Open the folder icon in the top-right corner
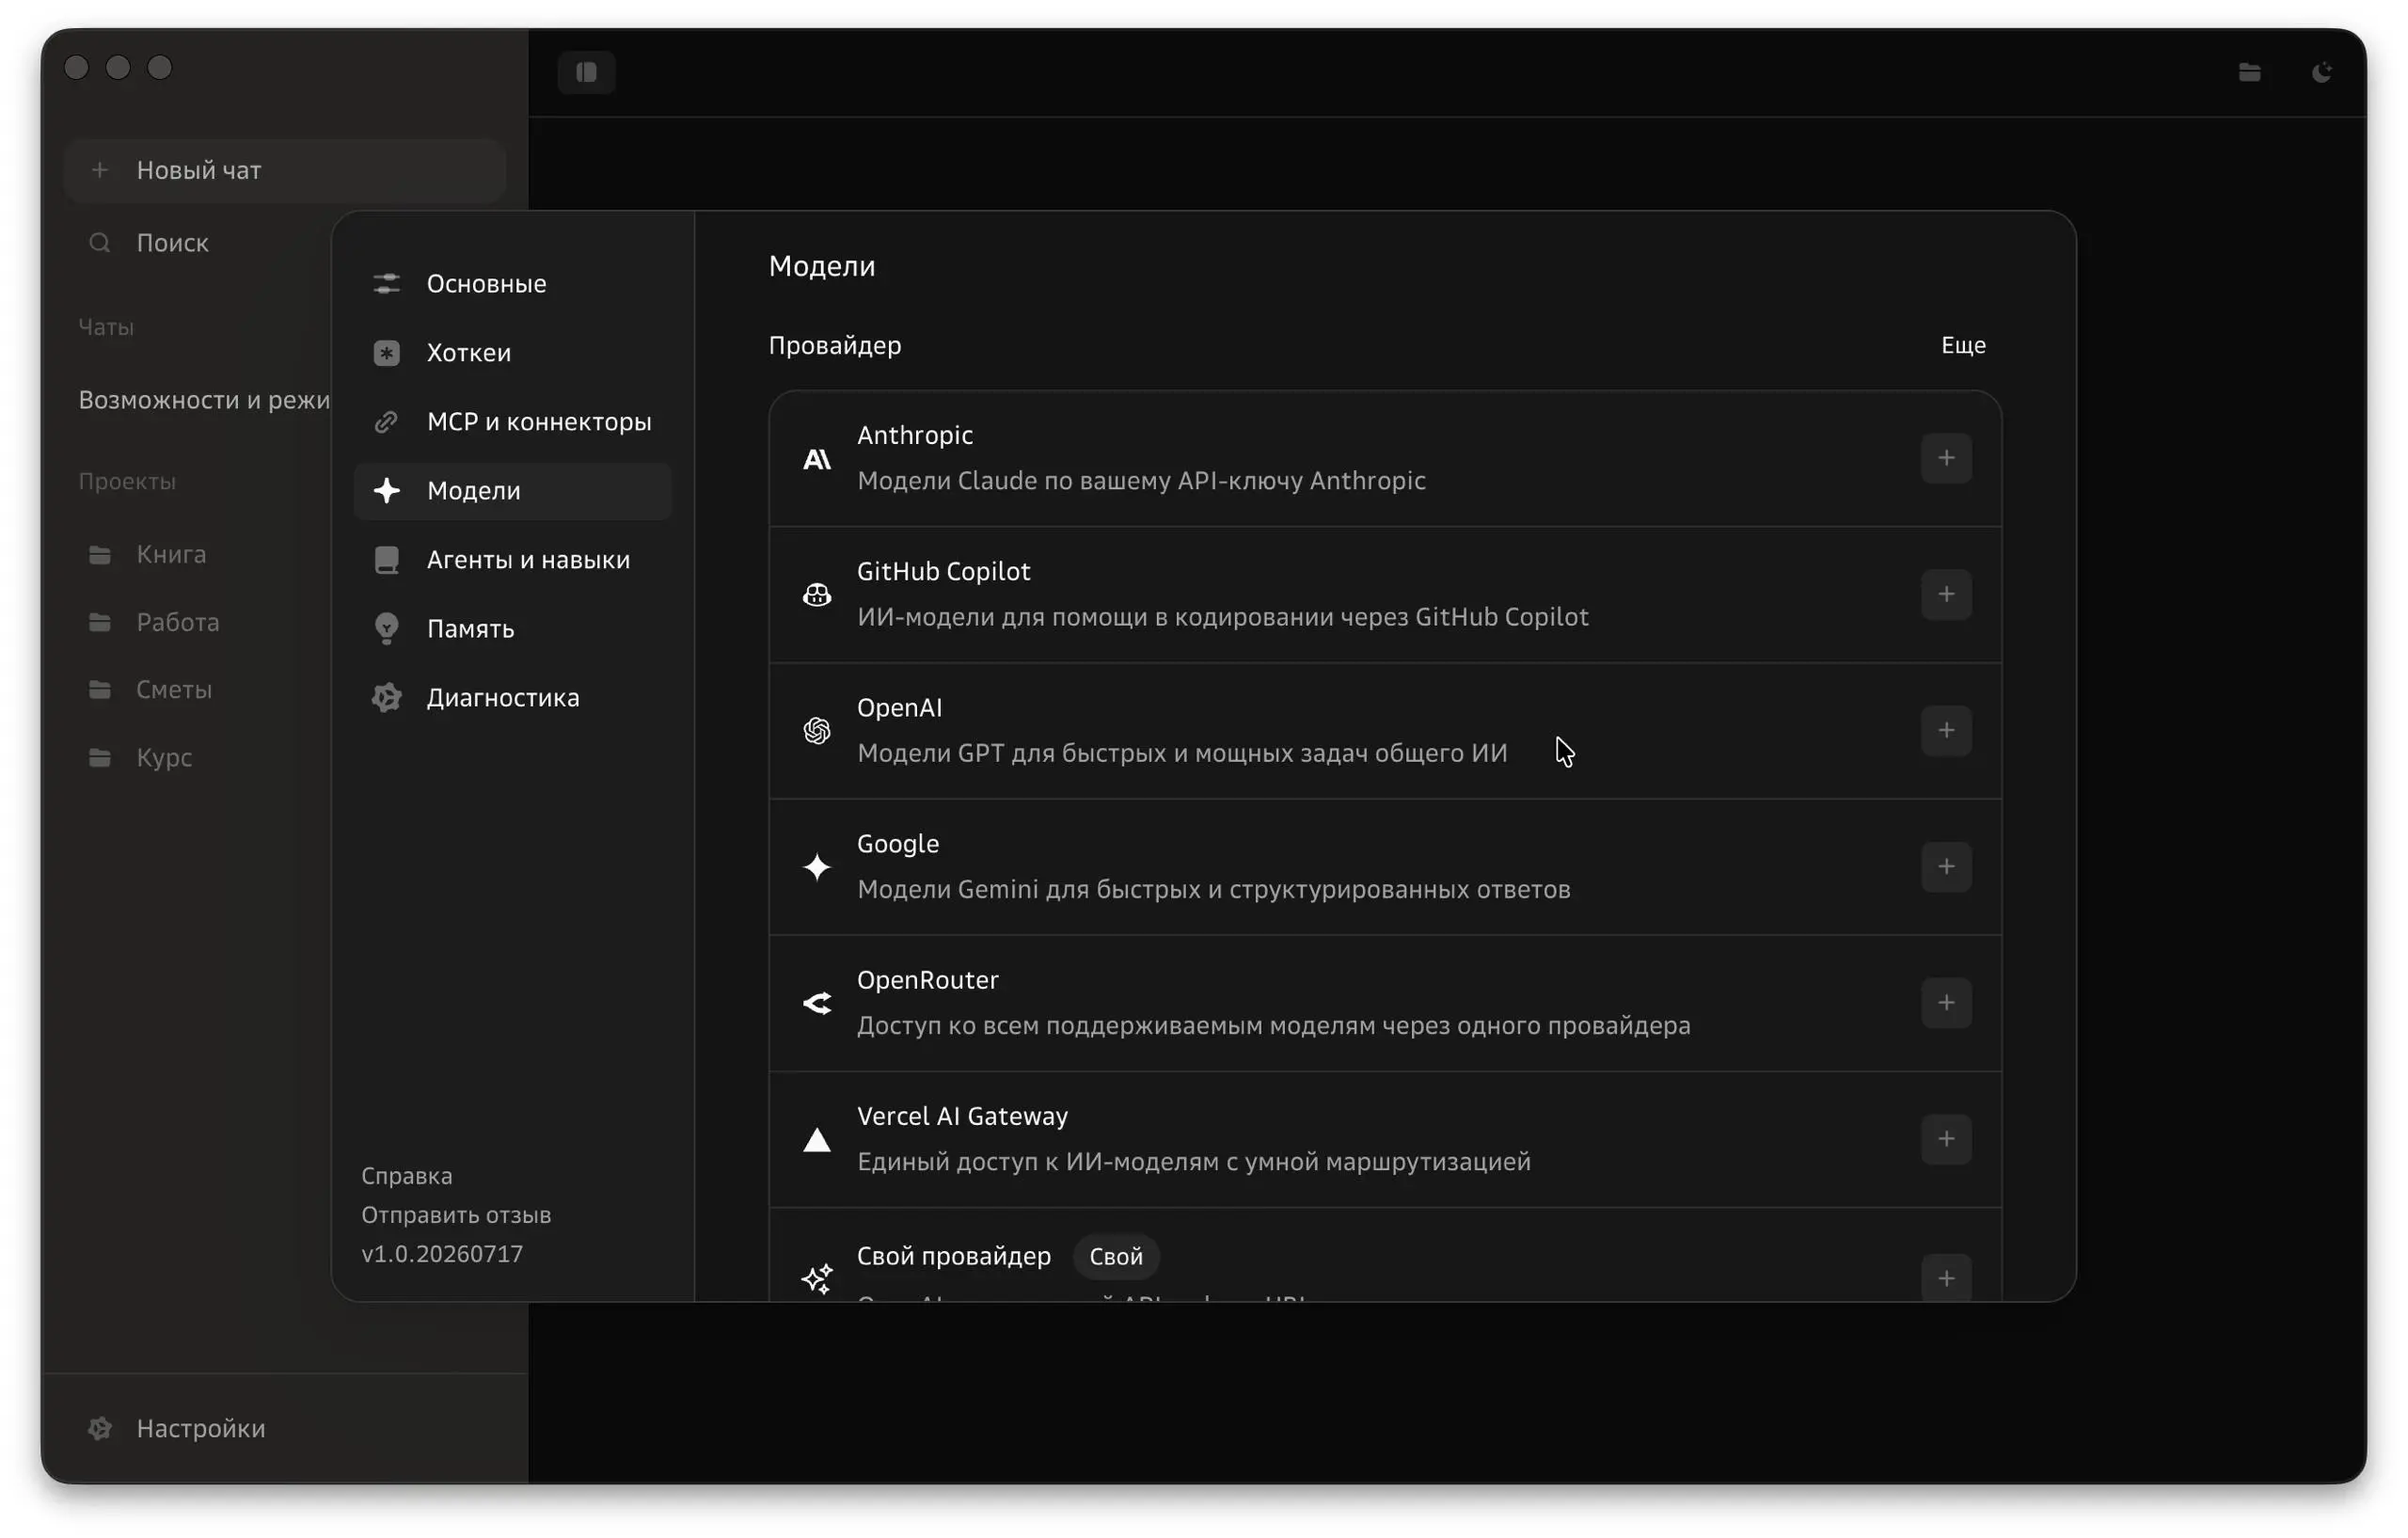2408x1538 pixels. pos(2249,72)
